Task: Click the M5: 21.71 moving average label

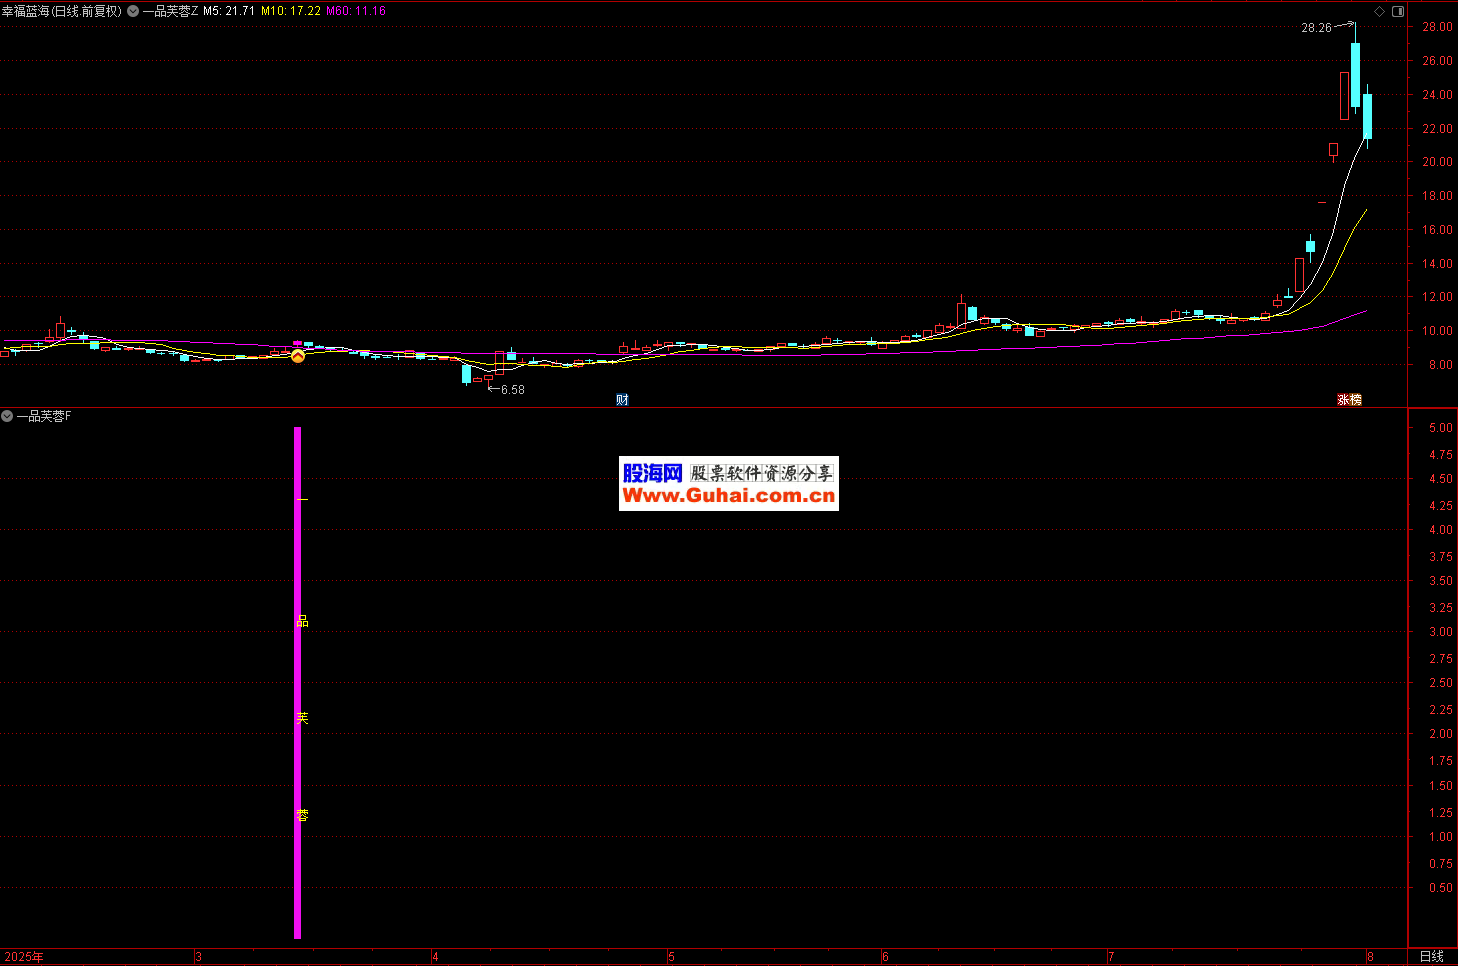Action: (229, 11)
